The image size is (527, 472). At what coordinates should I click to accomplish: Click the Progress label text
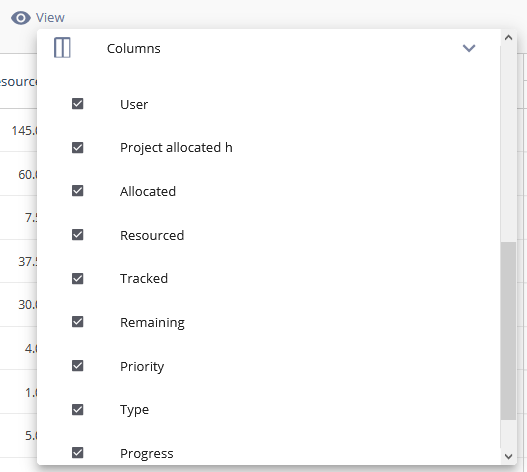tap(147, 454)
